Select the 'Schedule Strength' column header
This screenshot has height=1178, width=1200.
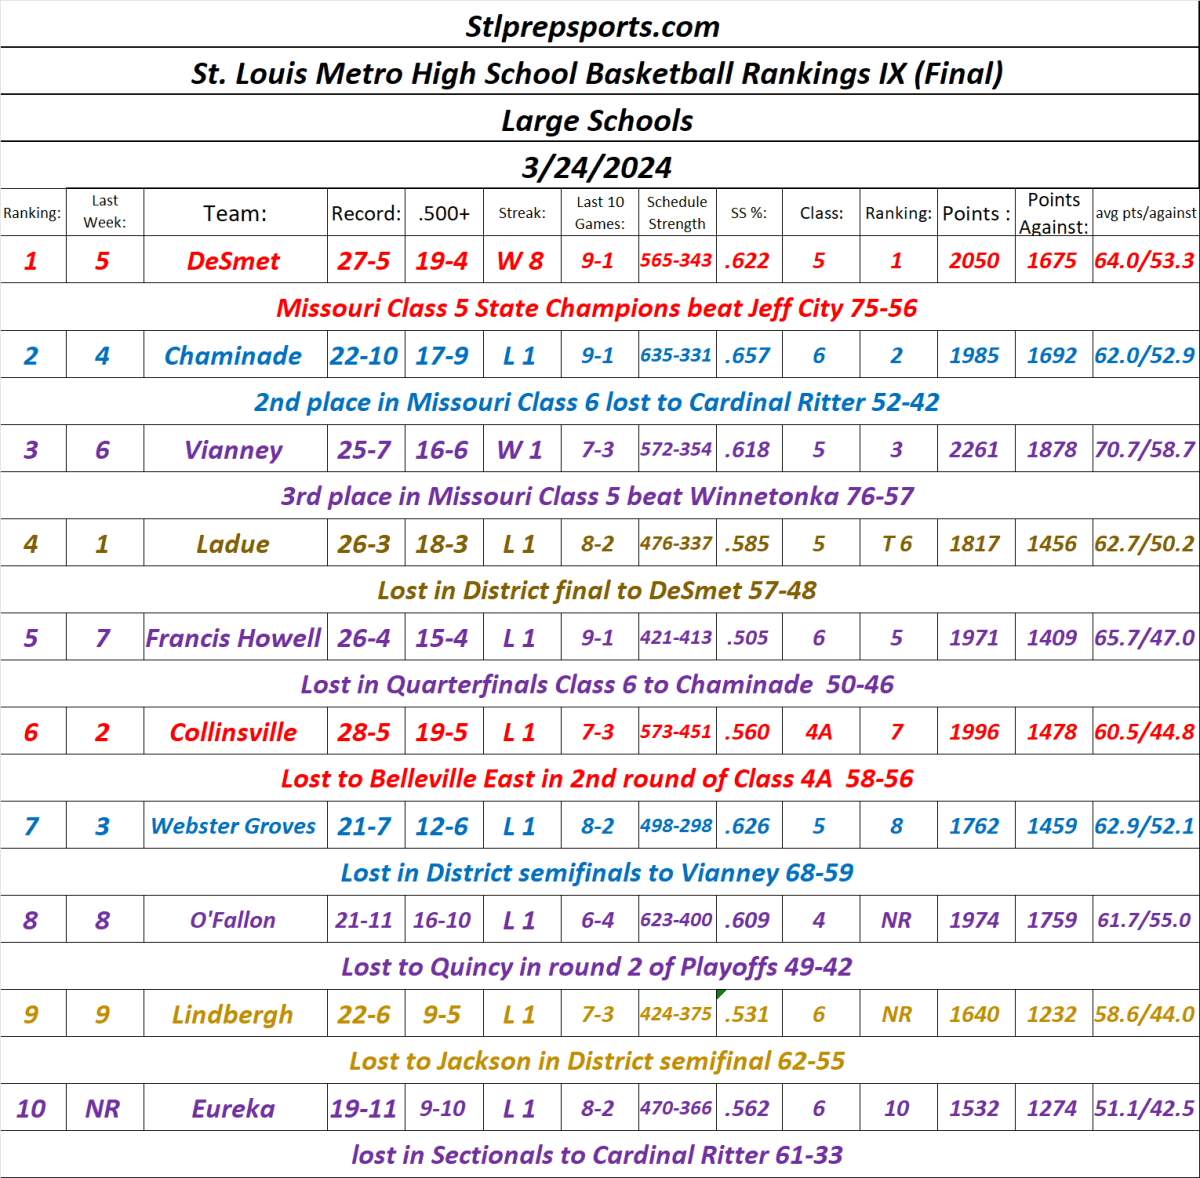coord(676,213)
